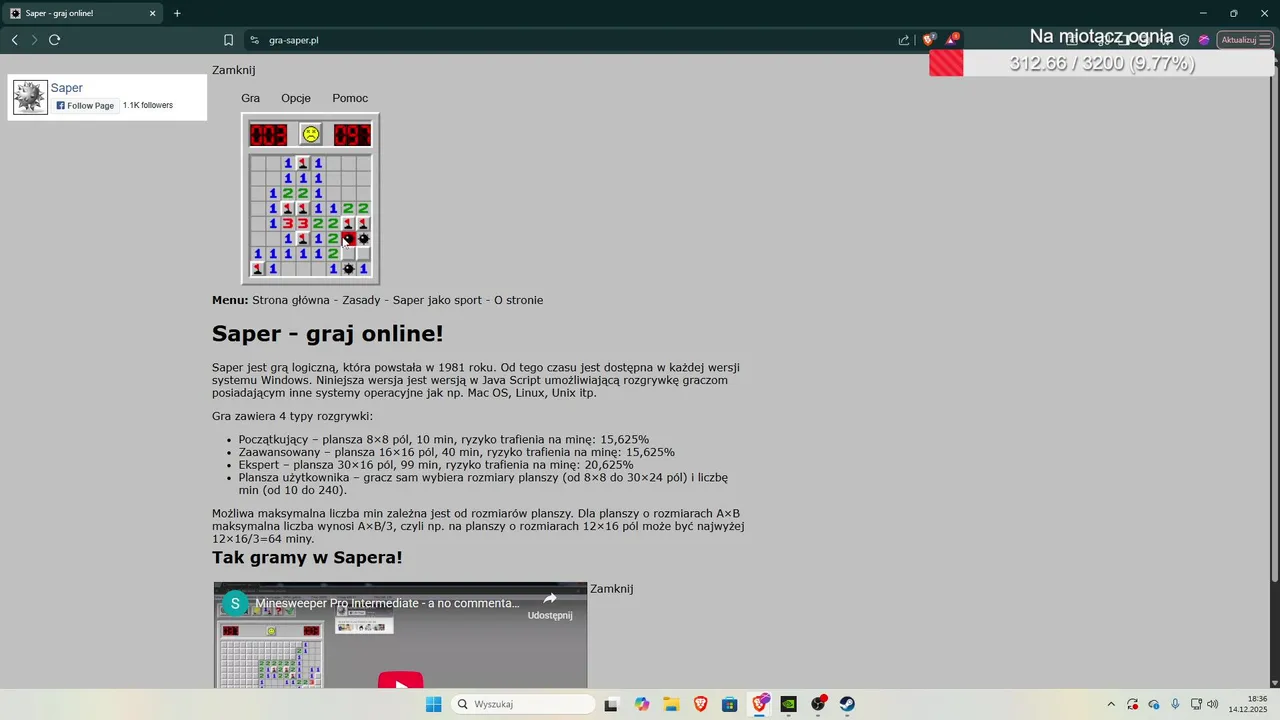
Task: Click the unexploded mine beside the red mine
Action: (x=363, y=238)
